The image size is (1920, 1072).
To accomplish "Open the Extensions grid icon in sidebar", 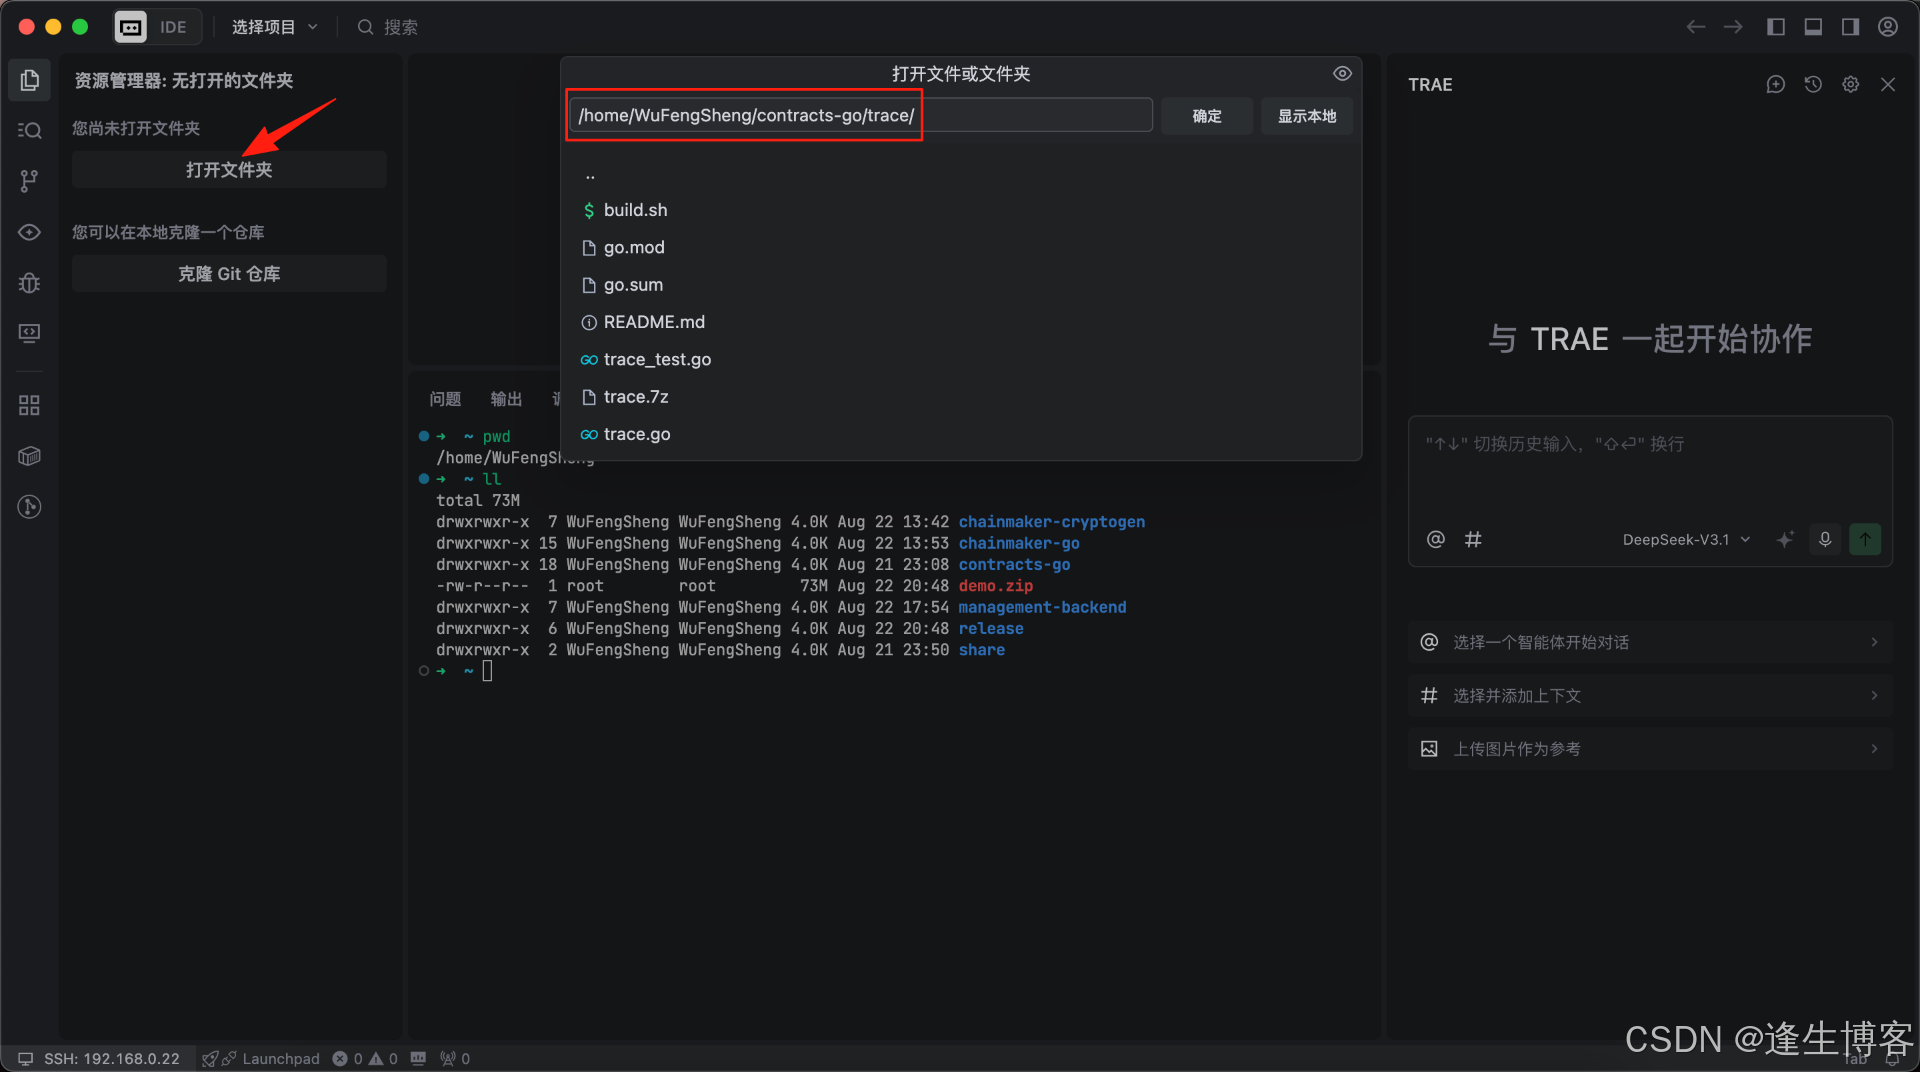I will click(x=30, y=405).
